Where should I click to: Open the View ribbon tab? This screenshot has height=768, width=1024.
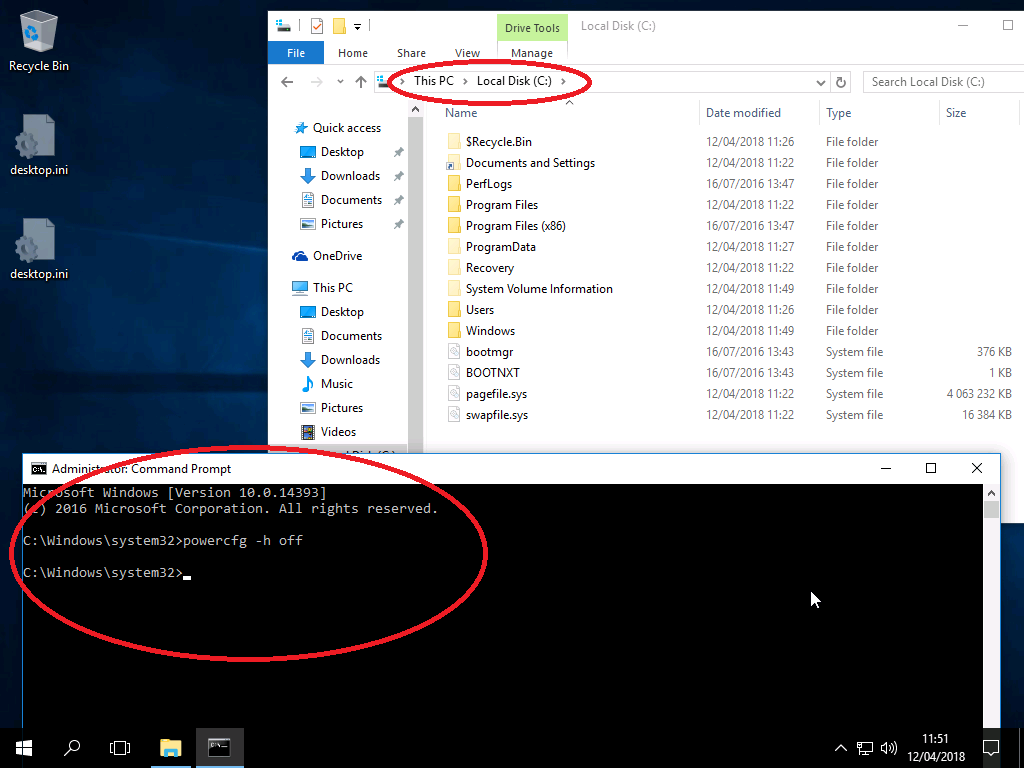[x=467, y=53]
